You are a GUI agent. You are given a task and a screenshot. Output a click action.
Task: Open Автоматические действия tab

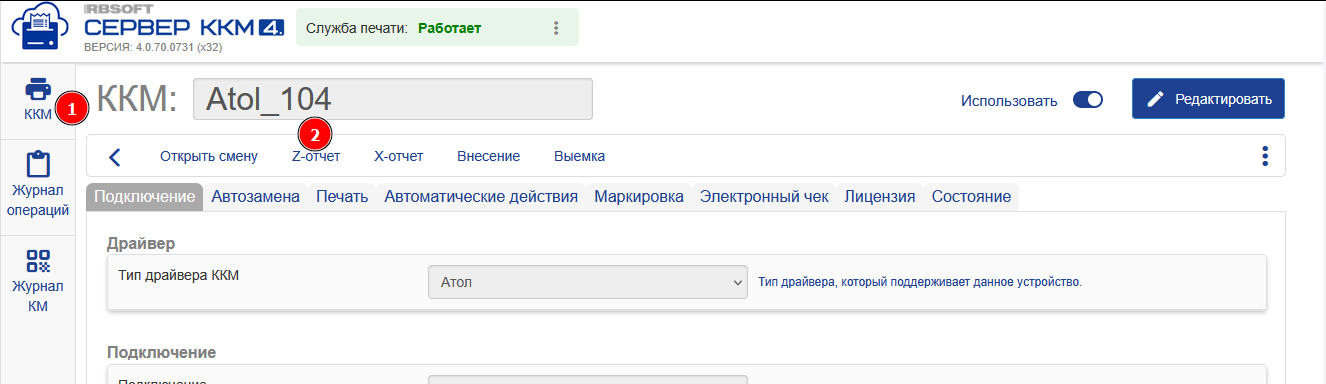481,197
